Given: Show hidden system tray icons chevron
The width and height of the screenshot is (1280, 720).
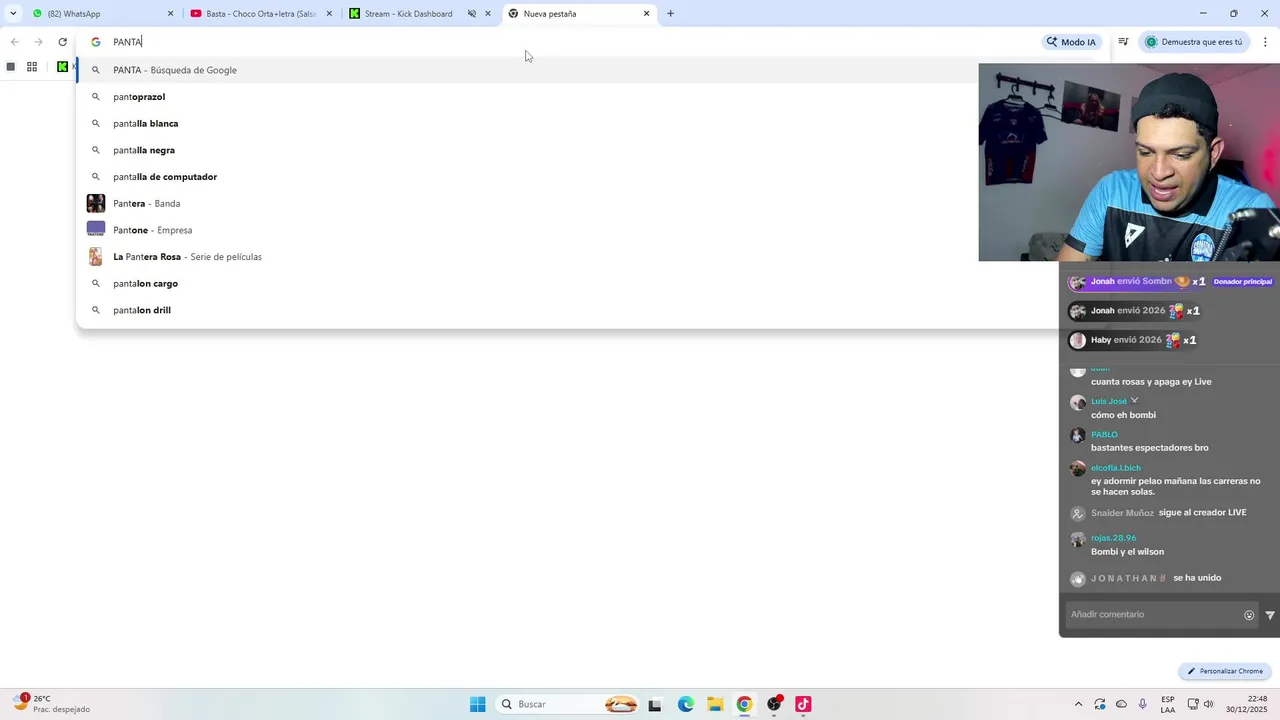Looking at the screenshot, I should 1078,704.
